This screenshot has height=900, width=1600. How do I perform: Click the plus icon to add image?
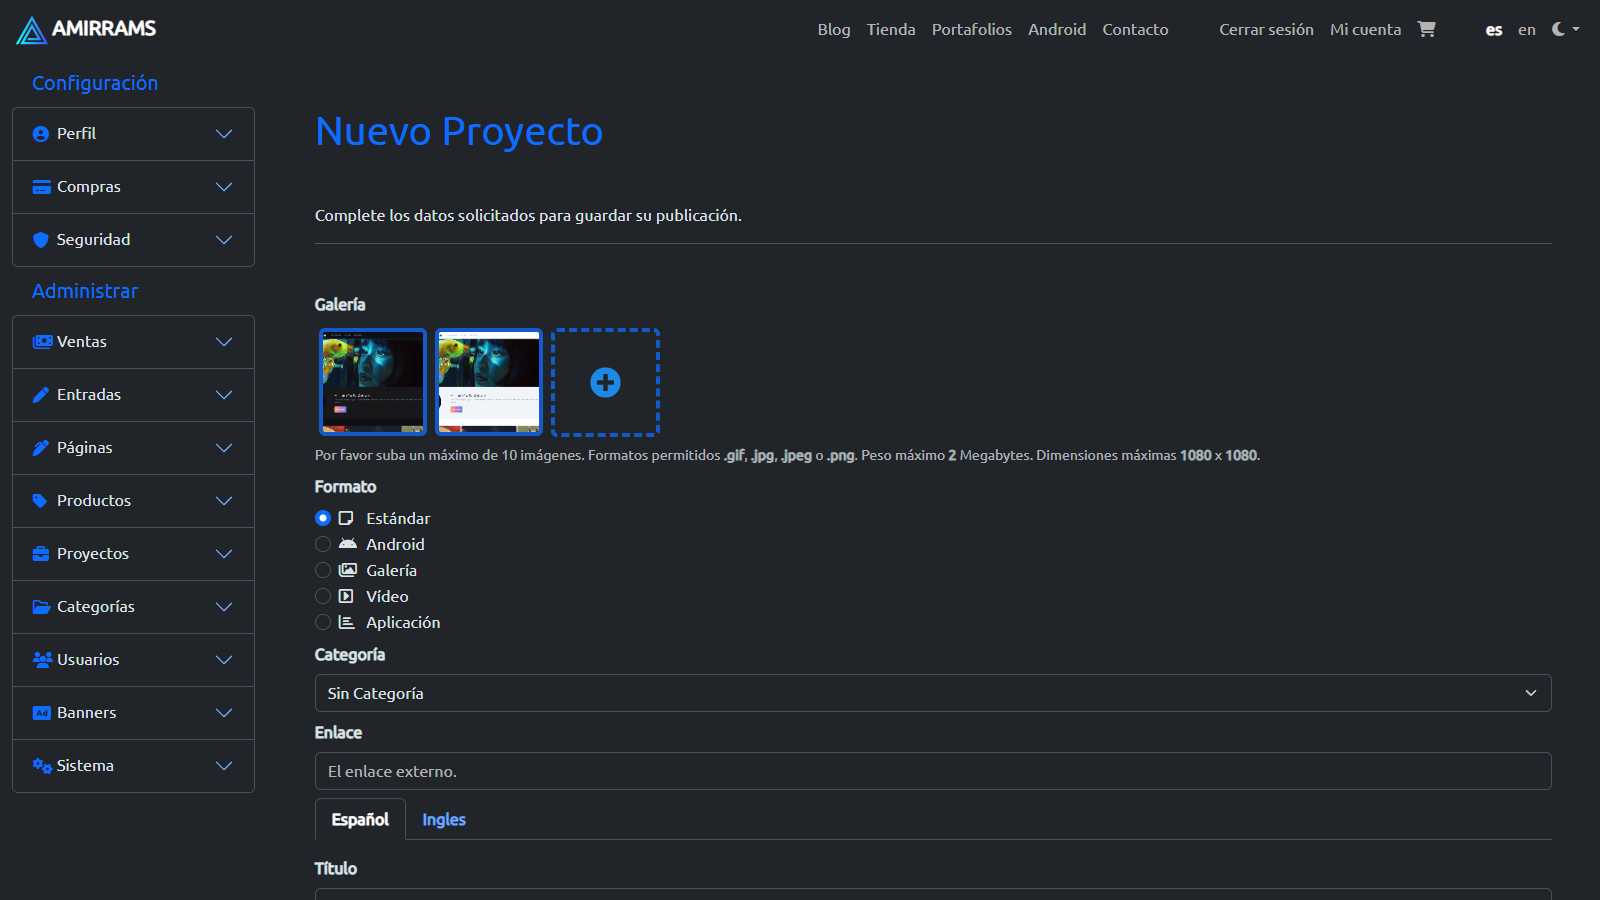click(605, 382)
